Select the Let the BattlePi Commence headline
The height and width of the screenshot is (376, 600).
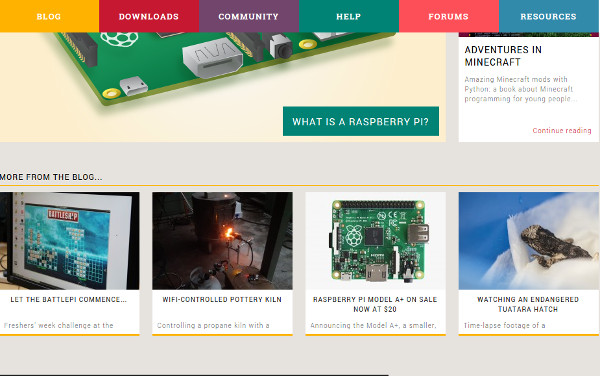coord(68,299)
